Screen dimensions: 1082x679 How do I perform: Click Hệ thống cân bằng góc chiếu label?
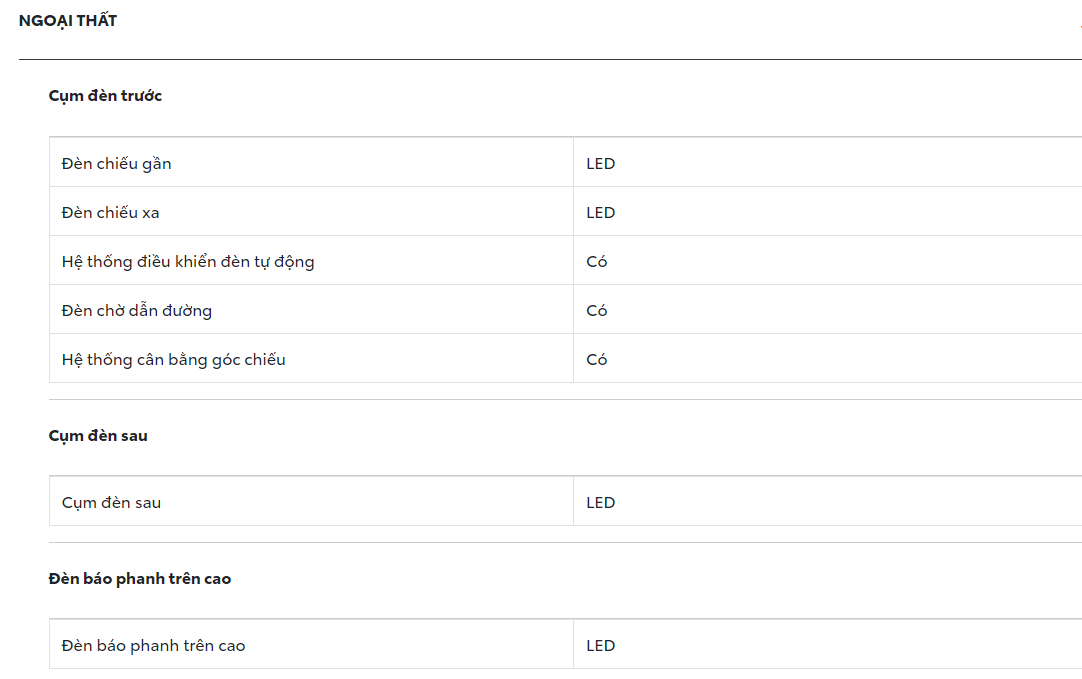[174, 360]
